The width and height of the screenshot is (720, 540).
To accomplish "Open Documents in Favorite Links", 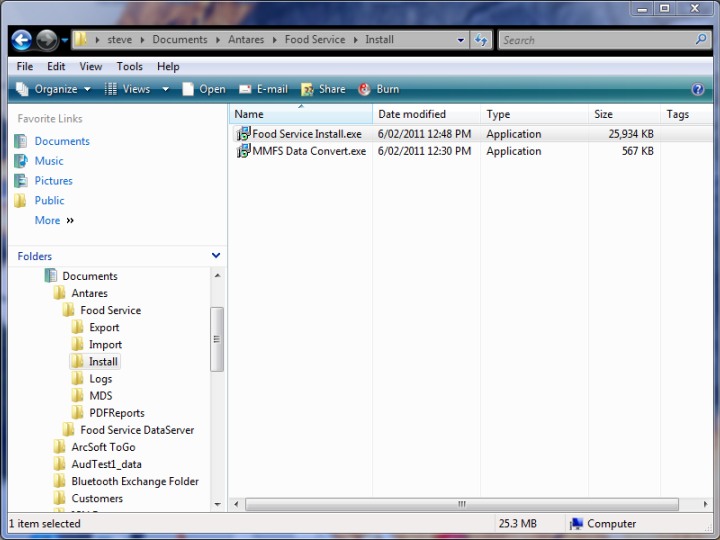I will [x=62, y=141].
